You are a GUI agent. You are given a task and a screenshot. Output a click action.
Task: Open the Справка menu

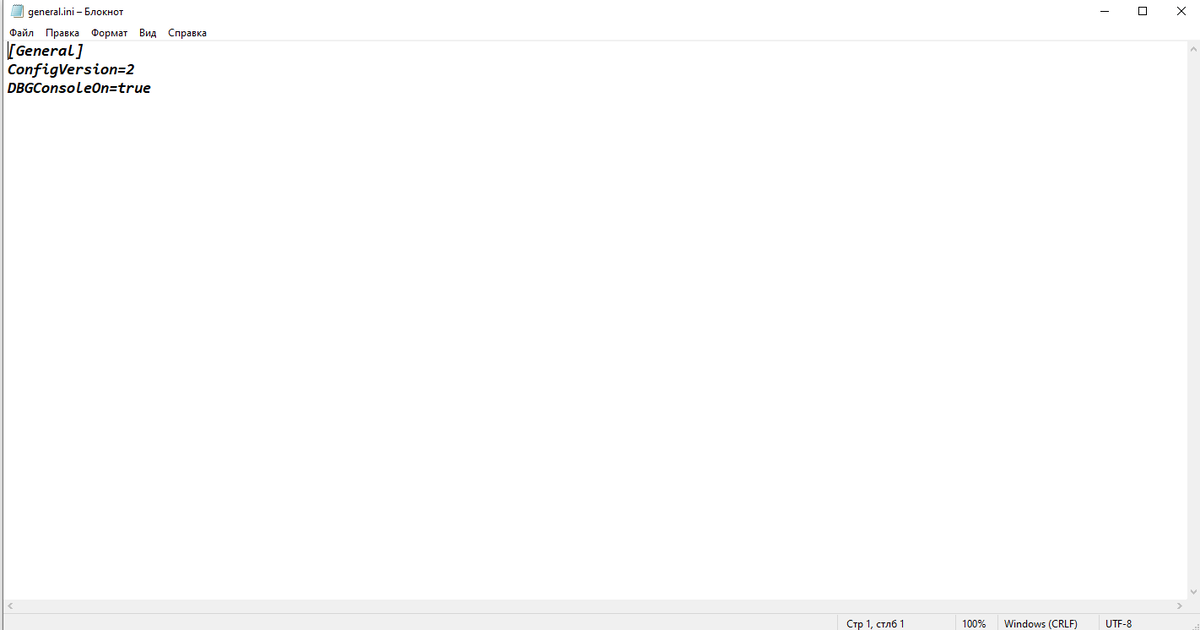coord(187,33)
